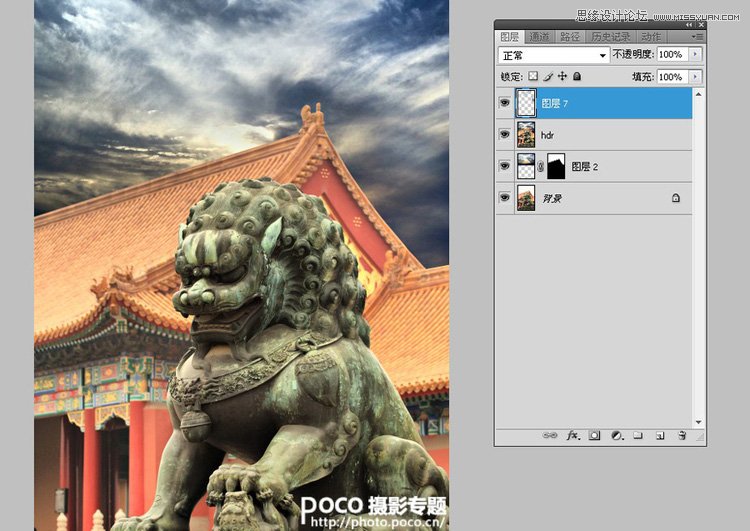
Task: Select the hdr layer thumbnail
Action: tap(526, 134)
